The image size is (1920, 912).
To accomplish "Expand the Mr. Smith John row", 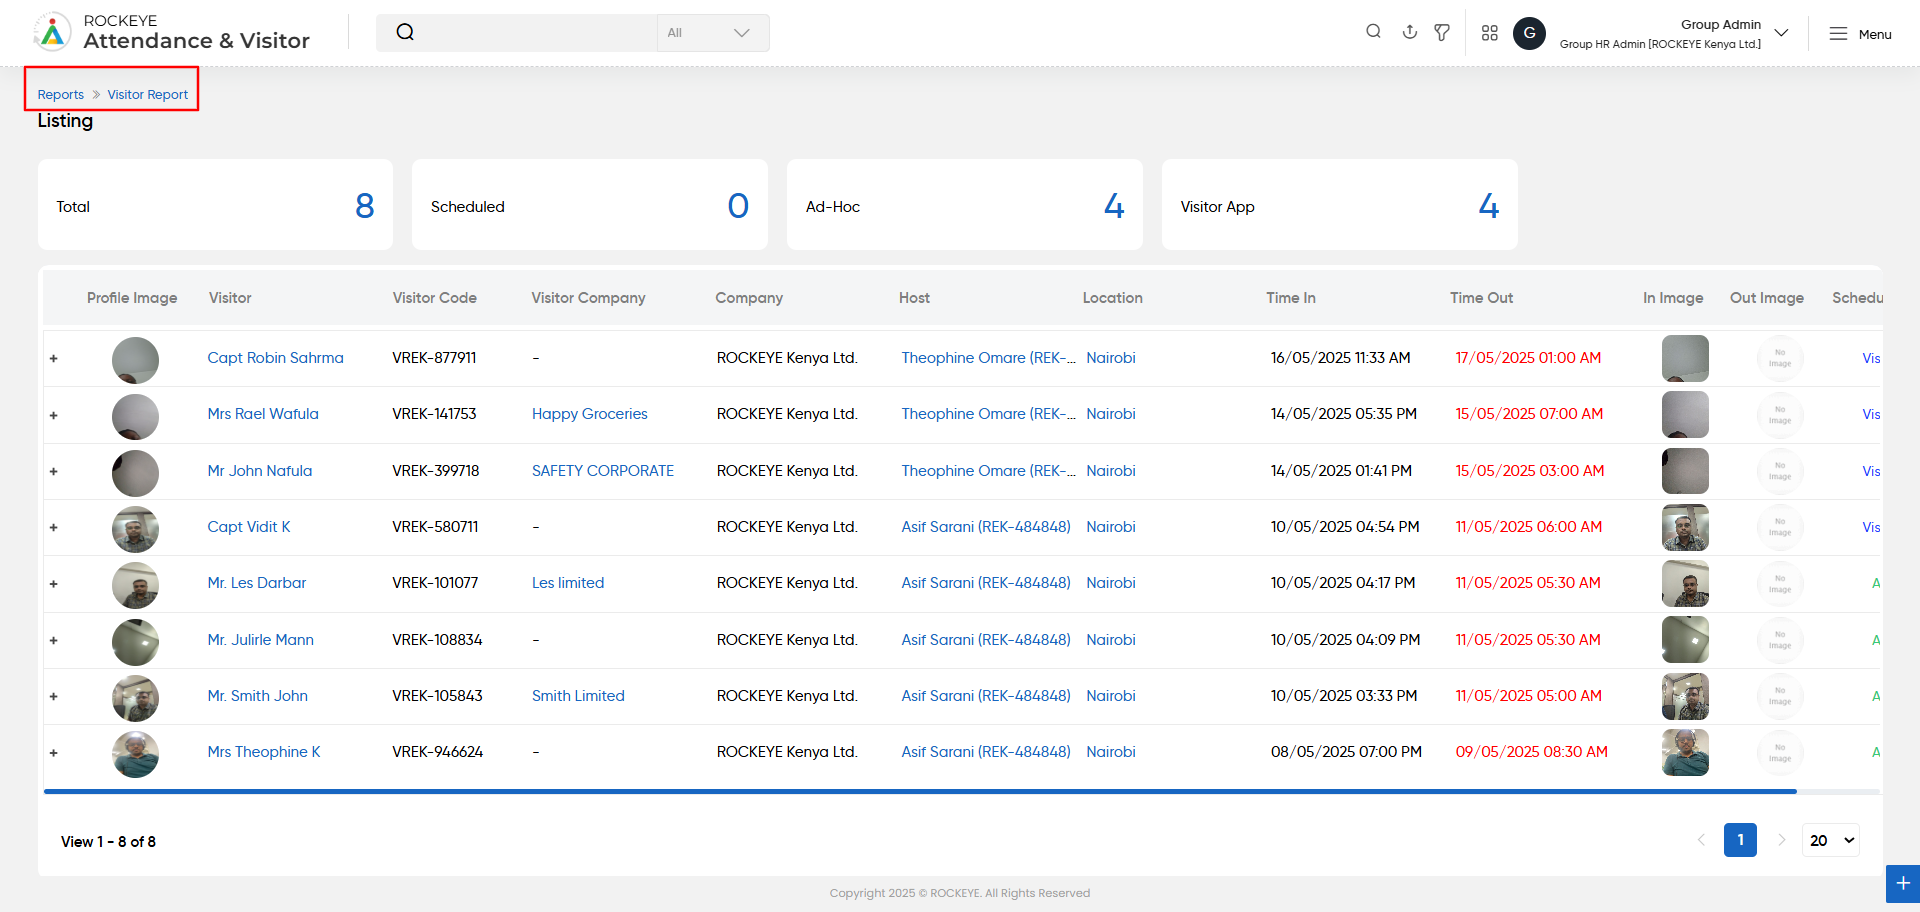I will (x=54, y=696).
